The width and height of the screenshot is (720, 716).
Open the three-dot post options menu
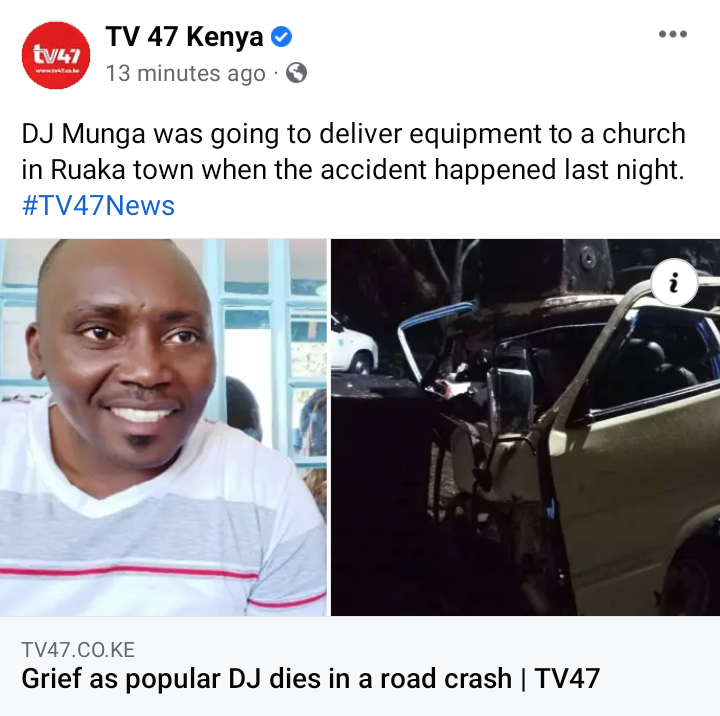coord(672,34)
